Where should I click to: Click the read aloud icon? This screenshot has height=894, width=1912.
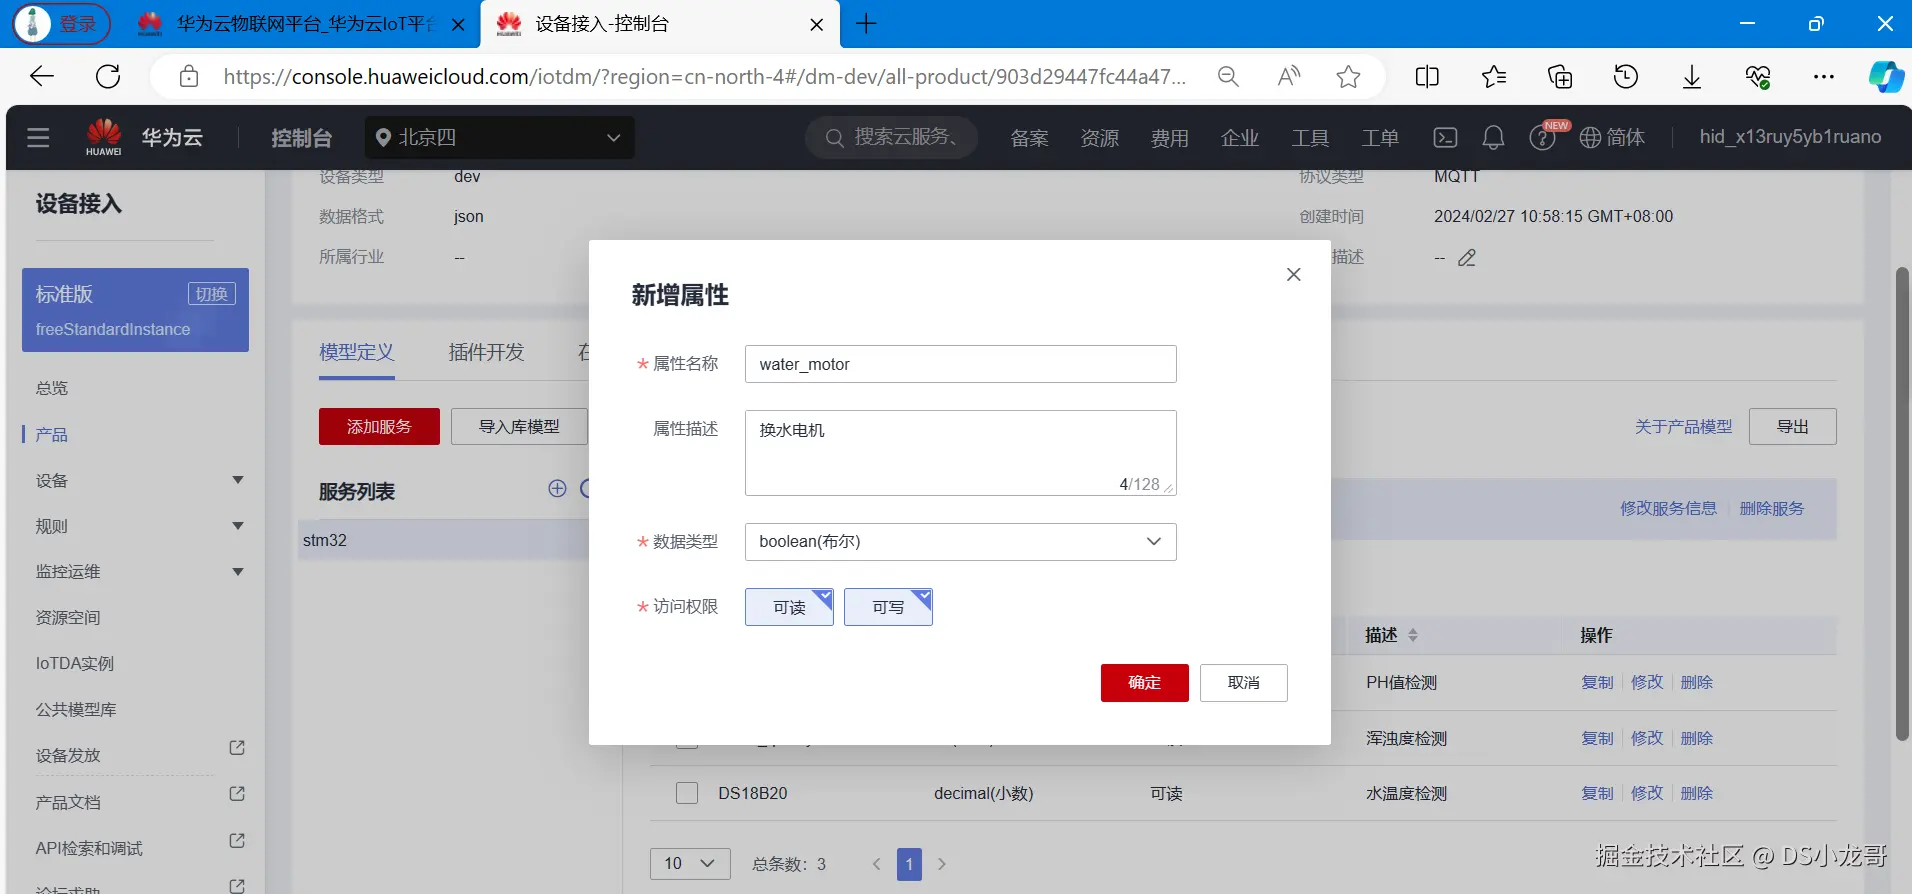(1289, 76)
